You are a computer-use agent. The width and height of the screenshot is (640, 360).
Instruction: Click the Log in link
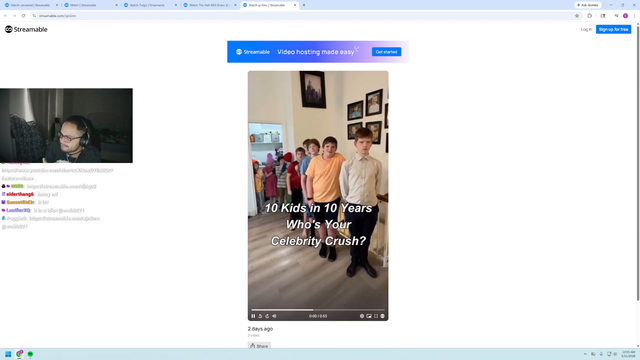586,29
